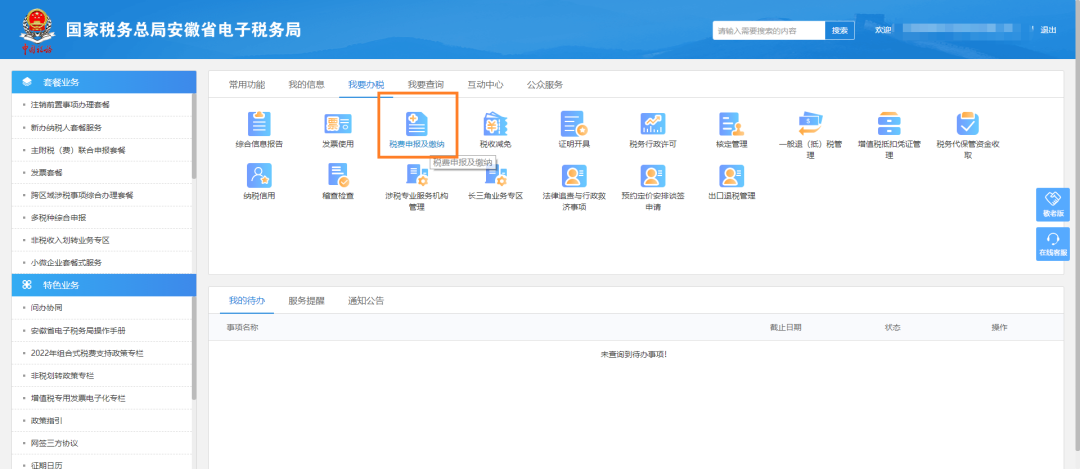Open 税务行政许可 chart icon

tap(652, 125)
